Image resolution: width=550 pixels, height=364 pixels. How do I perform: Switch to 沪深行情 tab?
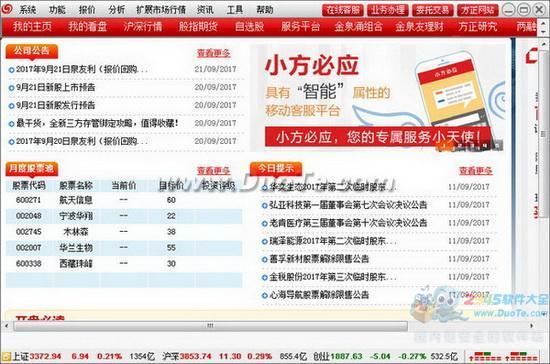coord(143,26)
